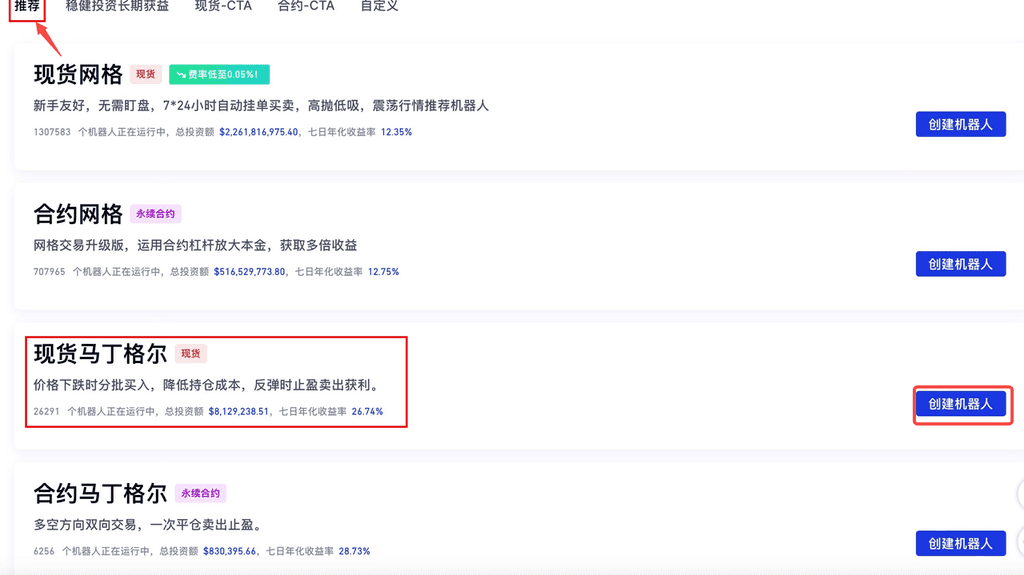
Task: Select the 现货-CTA tab
Action: click(x=223, y=6)
